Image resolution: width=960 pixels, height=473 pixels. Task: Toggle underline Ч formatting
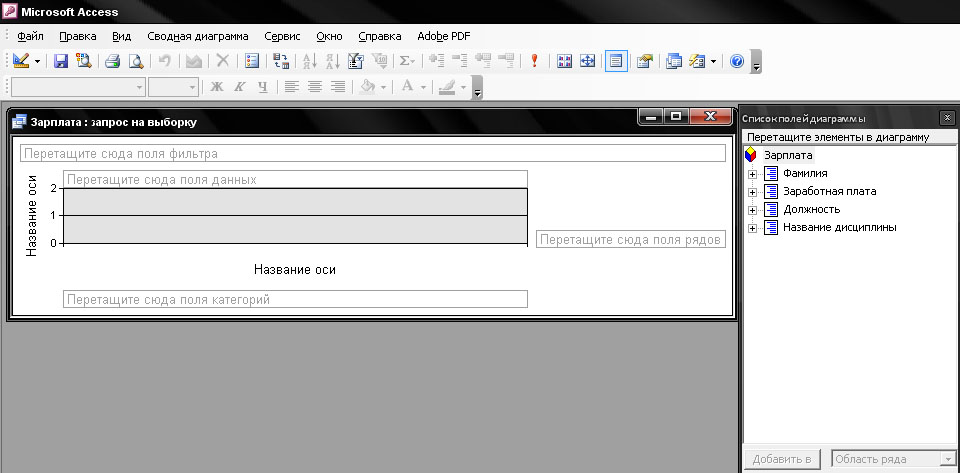pyautogui.click(x=263, y=87)
